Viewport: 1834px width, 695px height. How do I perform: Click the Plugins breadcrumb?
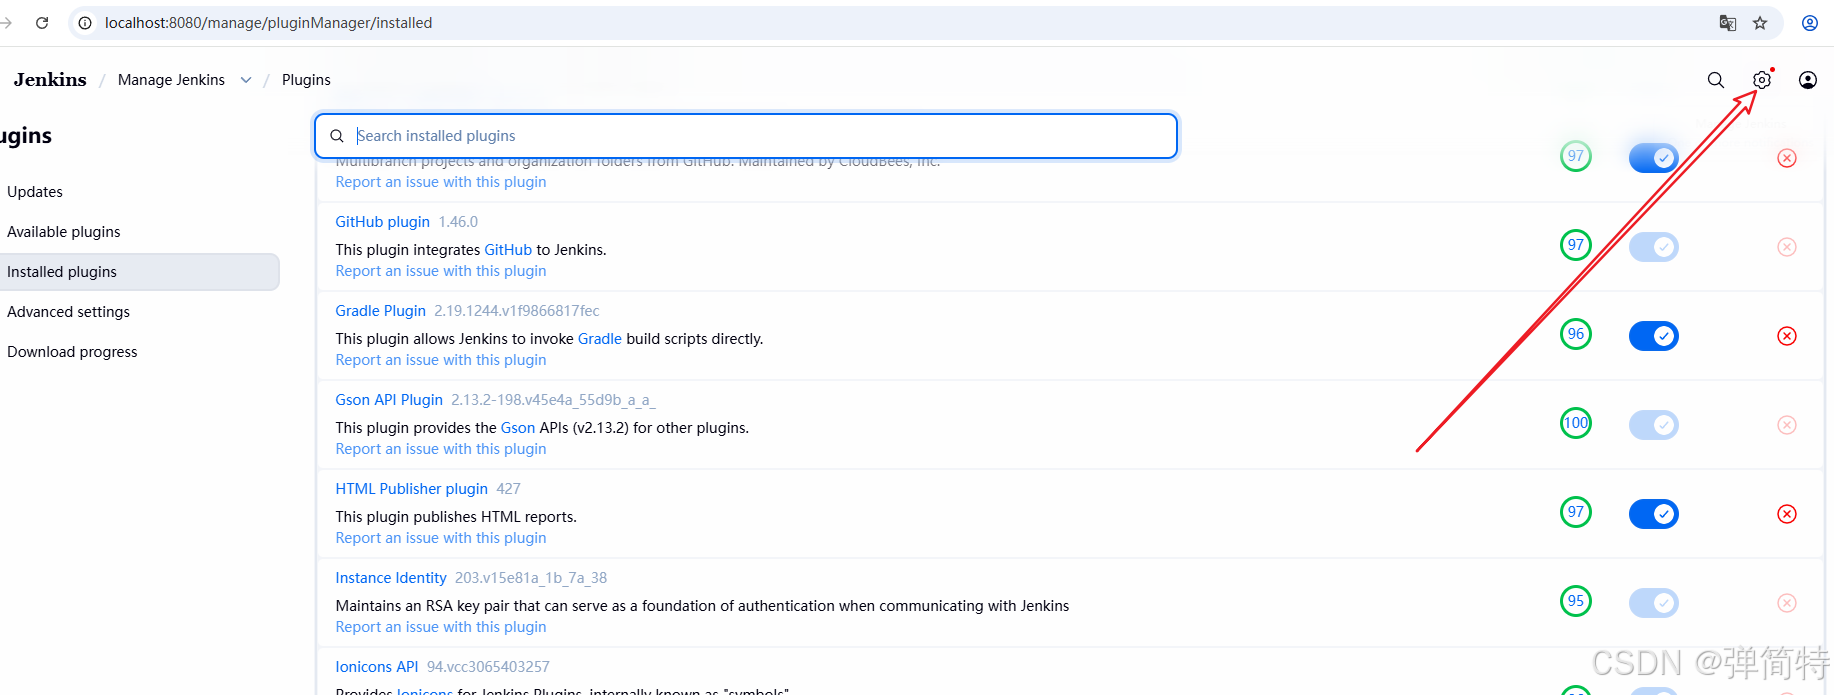coord(306,80)
